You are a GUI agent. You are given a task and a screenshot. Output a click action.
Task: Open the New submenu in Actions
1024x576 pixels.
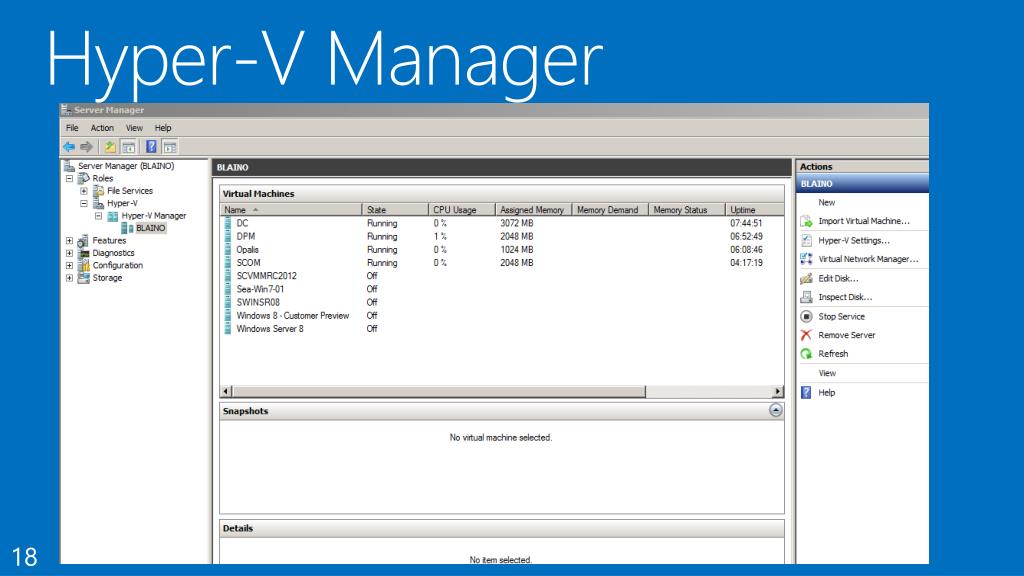(x=827, y=202)
